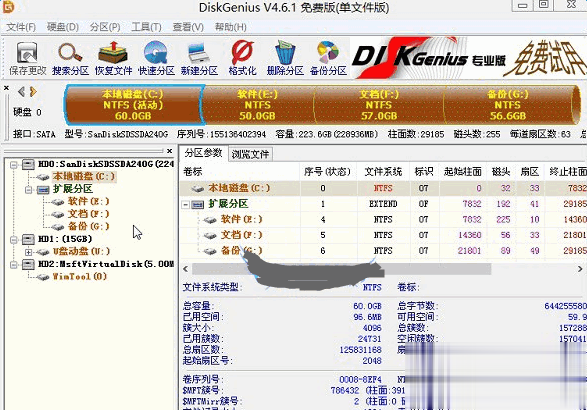Select 本地磁盘(C:) in the left tree

point(83,176)
